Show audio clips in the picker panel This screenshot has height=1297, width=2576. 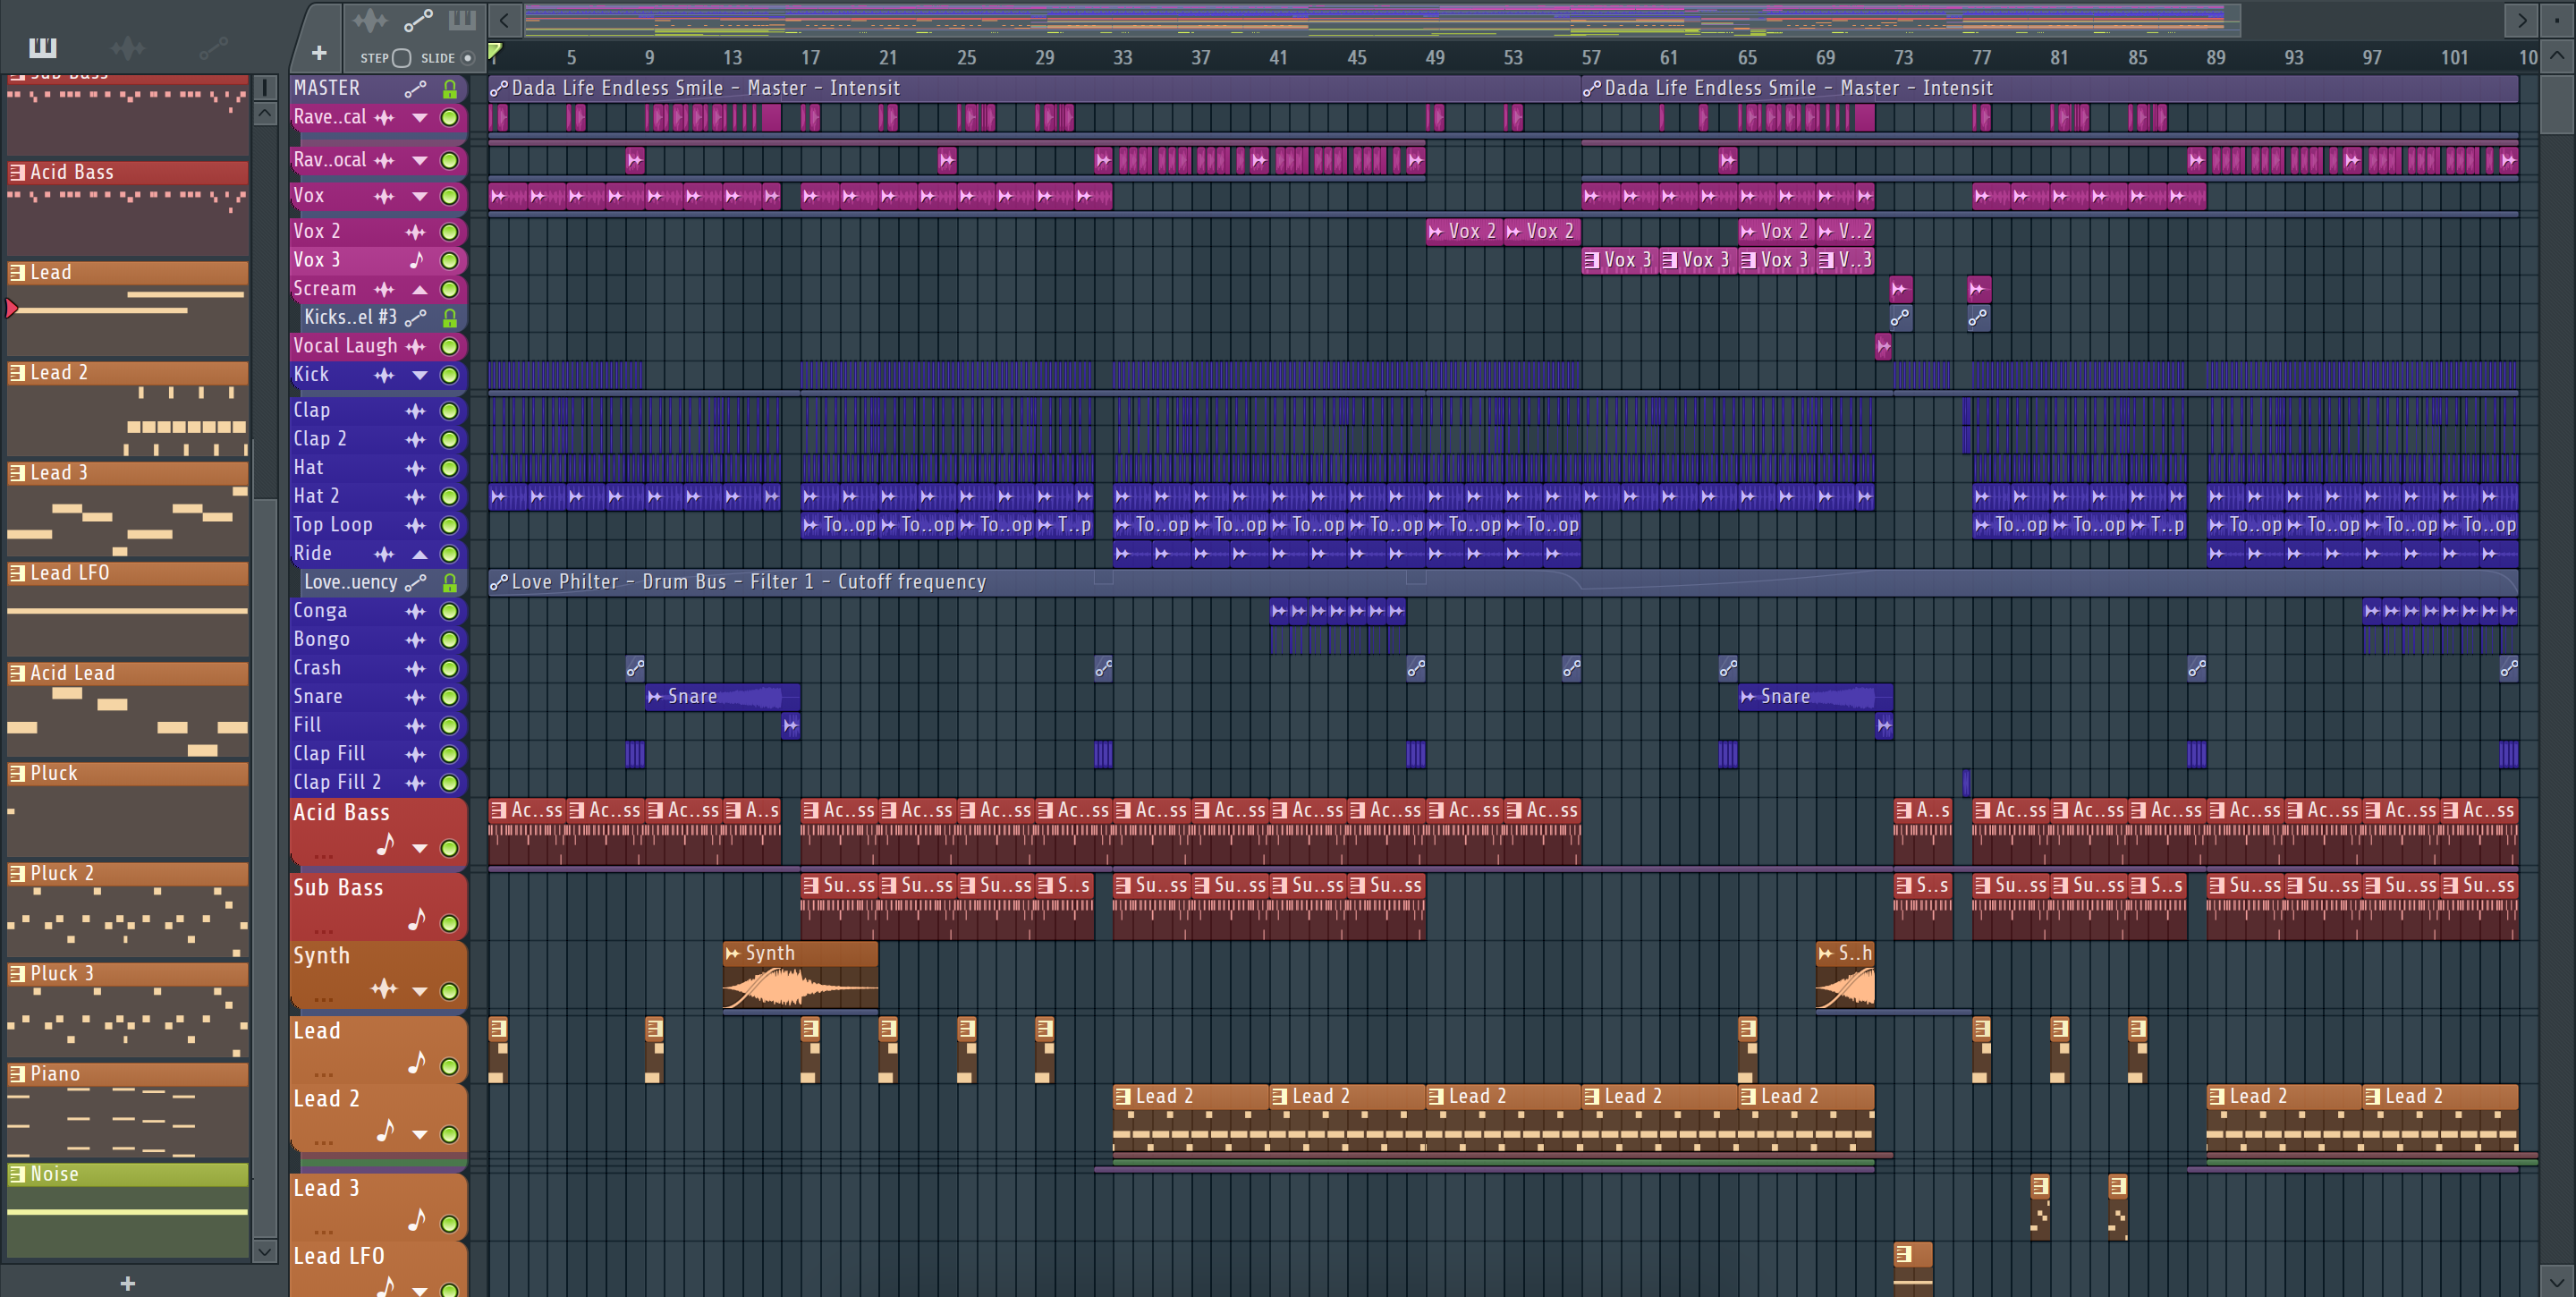click(128, 47)
